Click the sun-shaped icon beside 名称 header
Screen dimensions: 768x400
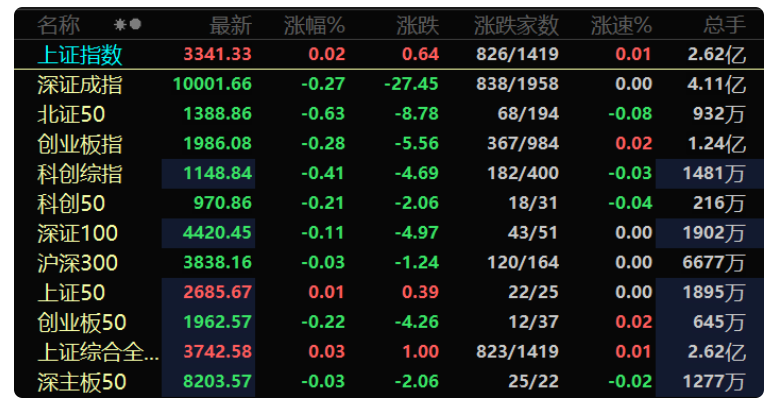click(x=120, y=24)
